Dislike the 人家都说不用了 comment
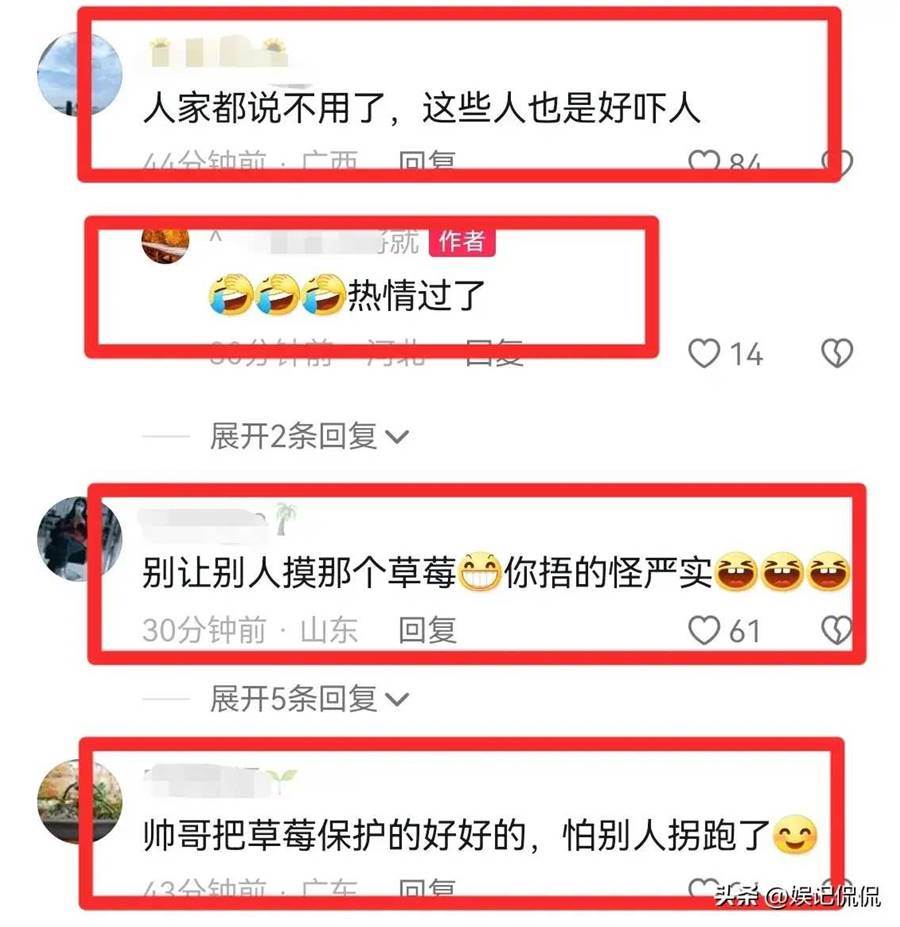The image size is (900, 927). [839, 161]
